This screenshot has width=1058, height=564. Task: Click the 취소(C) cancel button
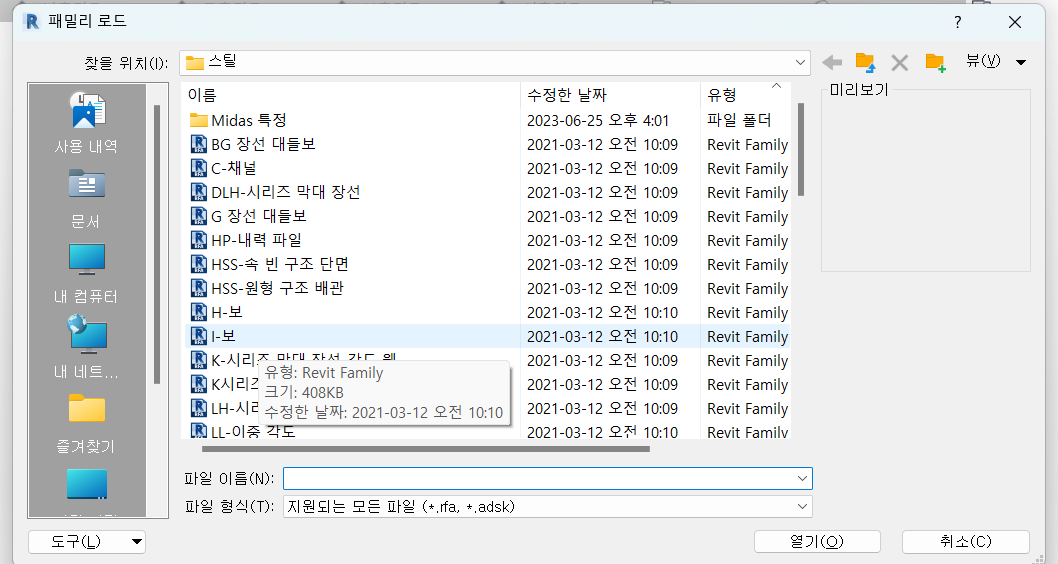coord(966,542)
